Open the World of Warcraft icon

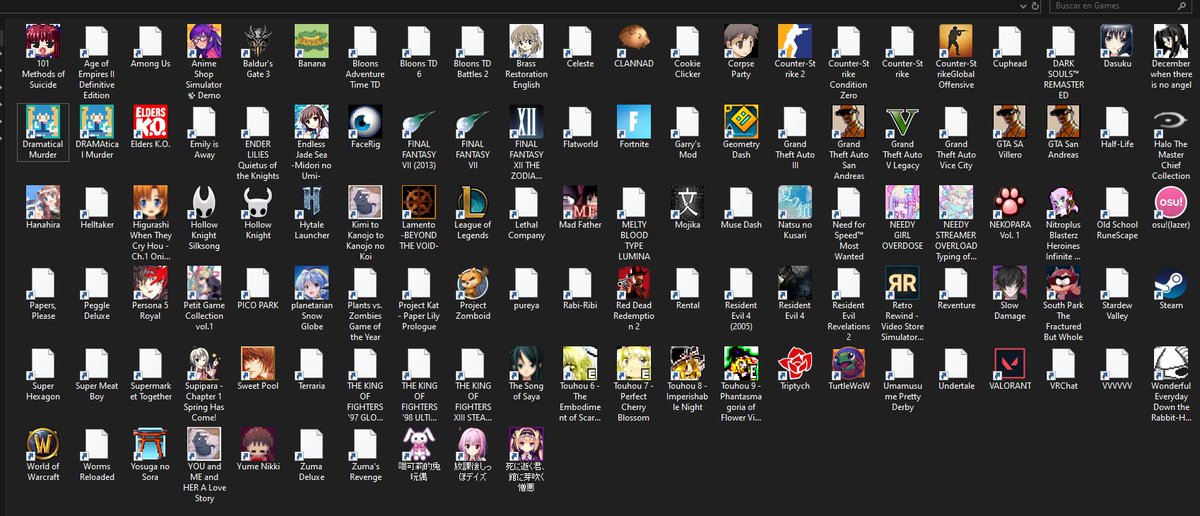coord(43,445)
